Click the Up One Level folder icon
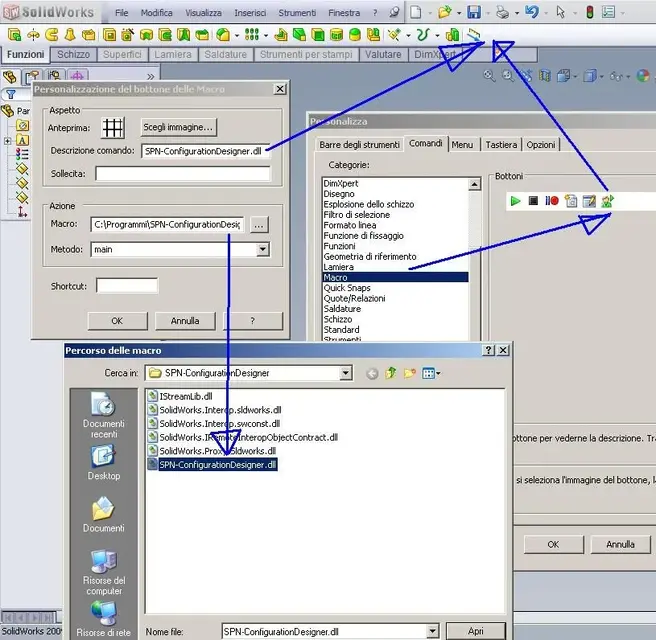The height and width of the screenshot is (640, 656). coord(391,373)
